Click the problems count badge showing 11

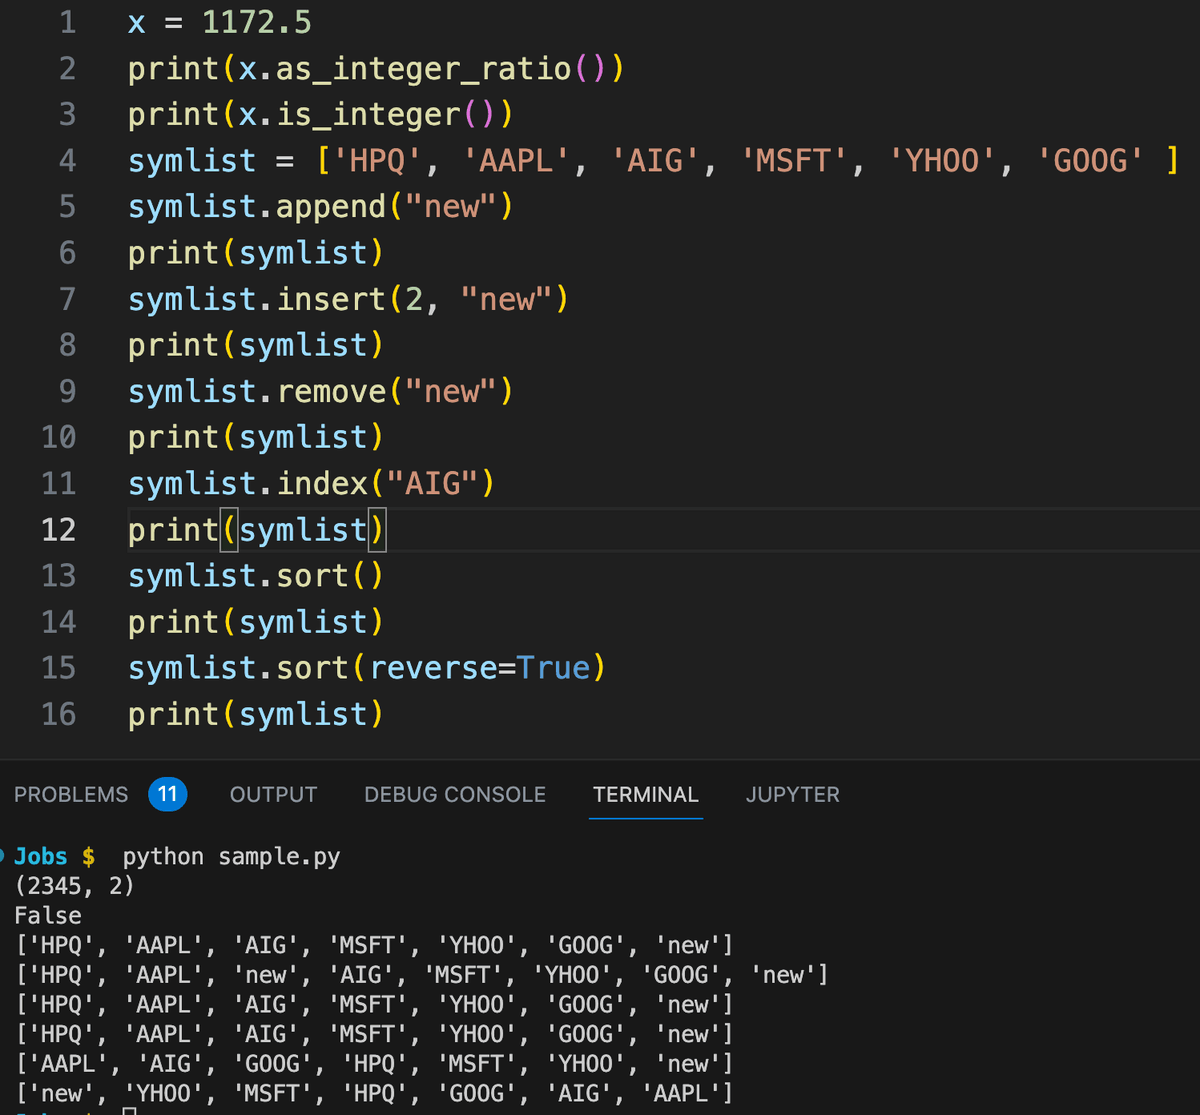coord(167,794)
